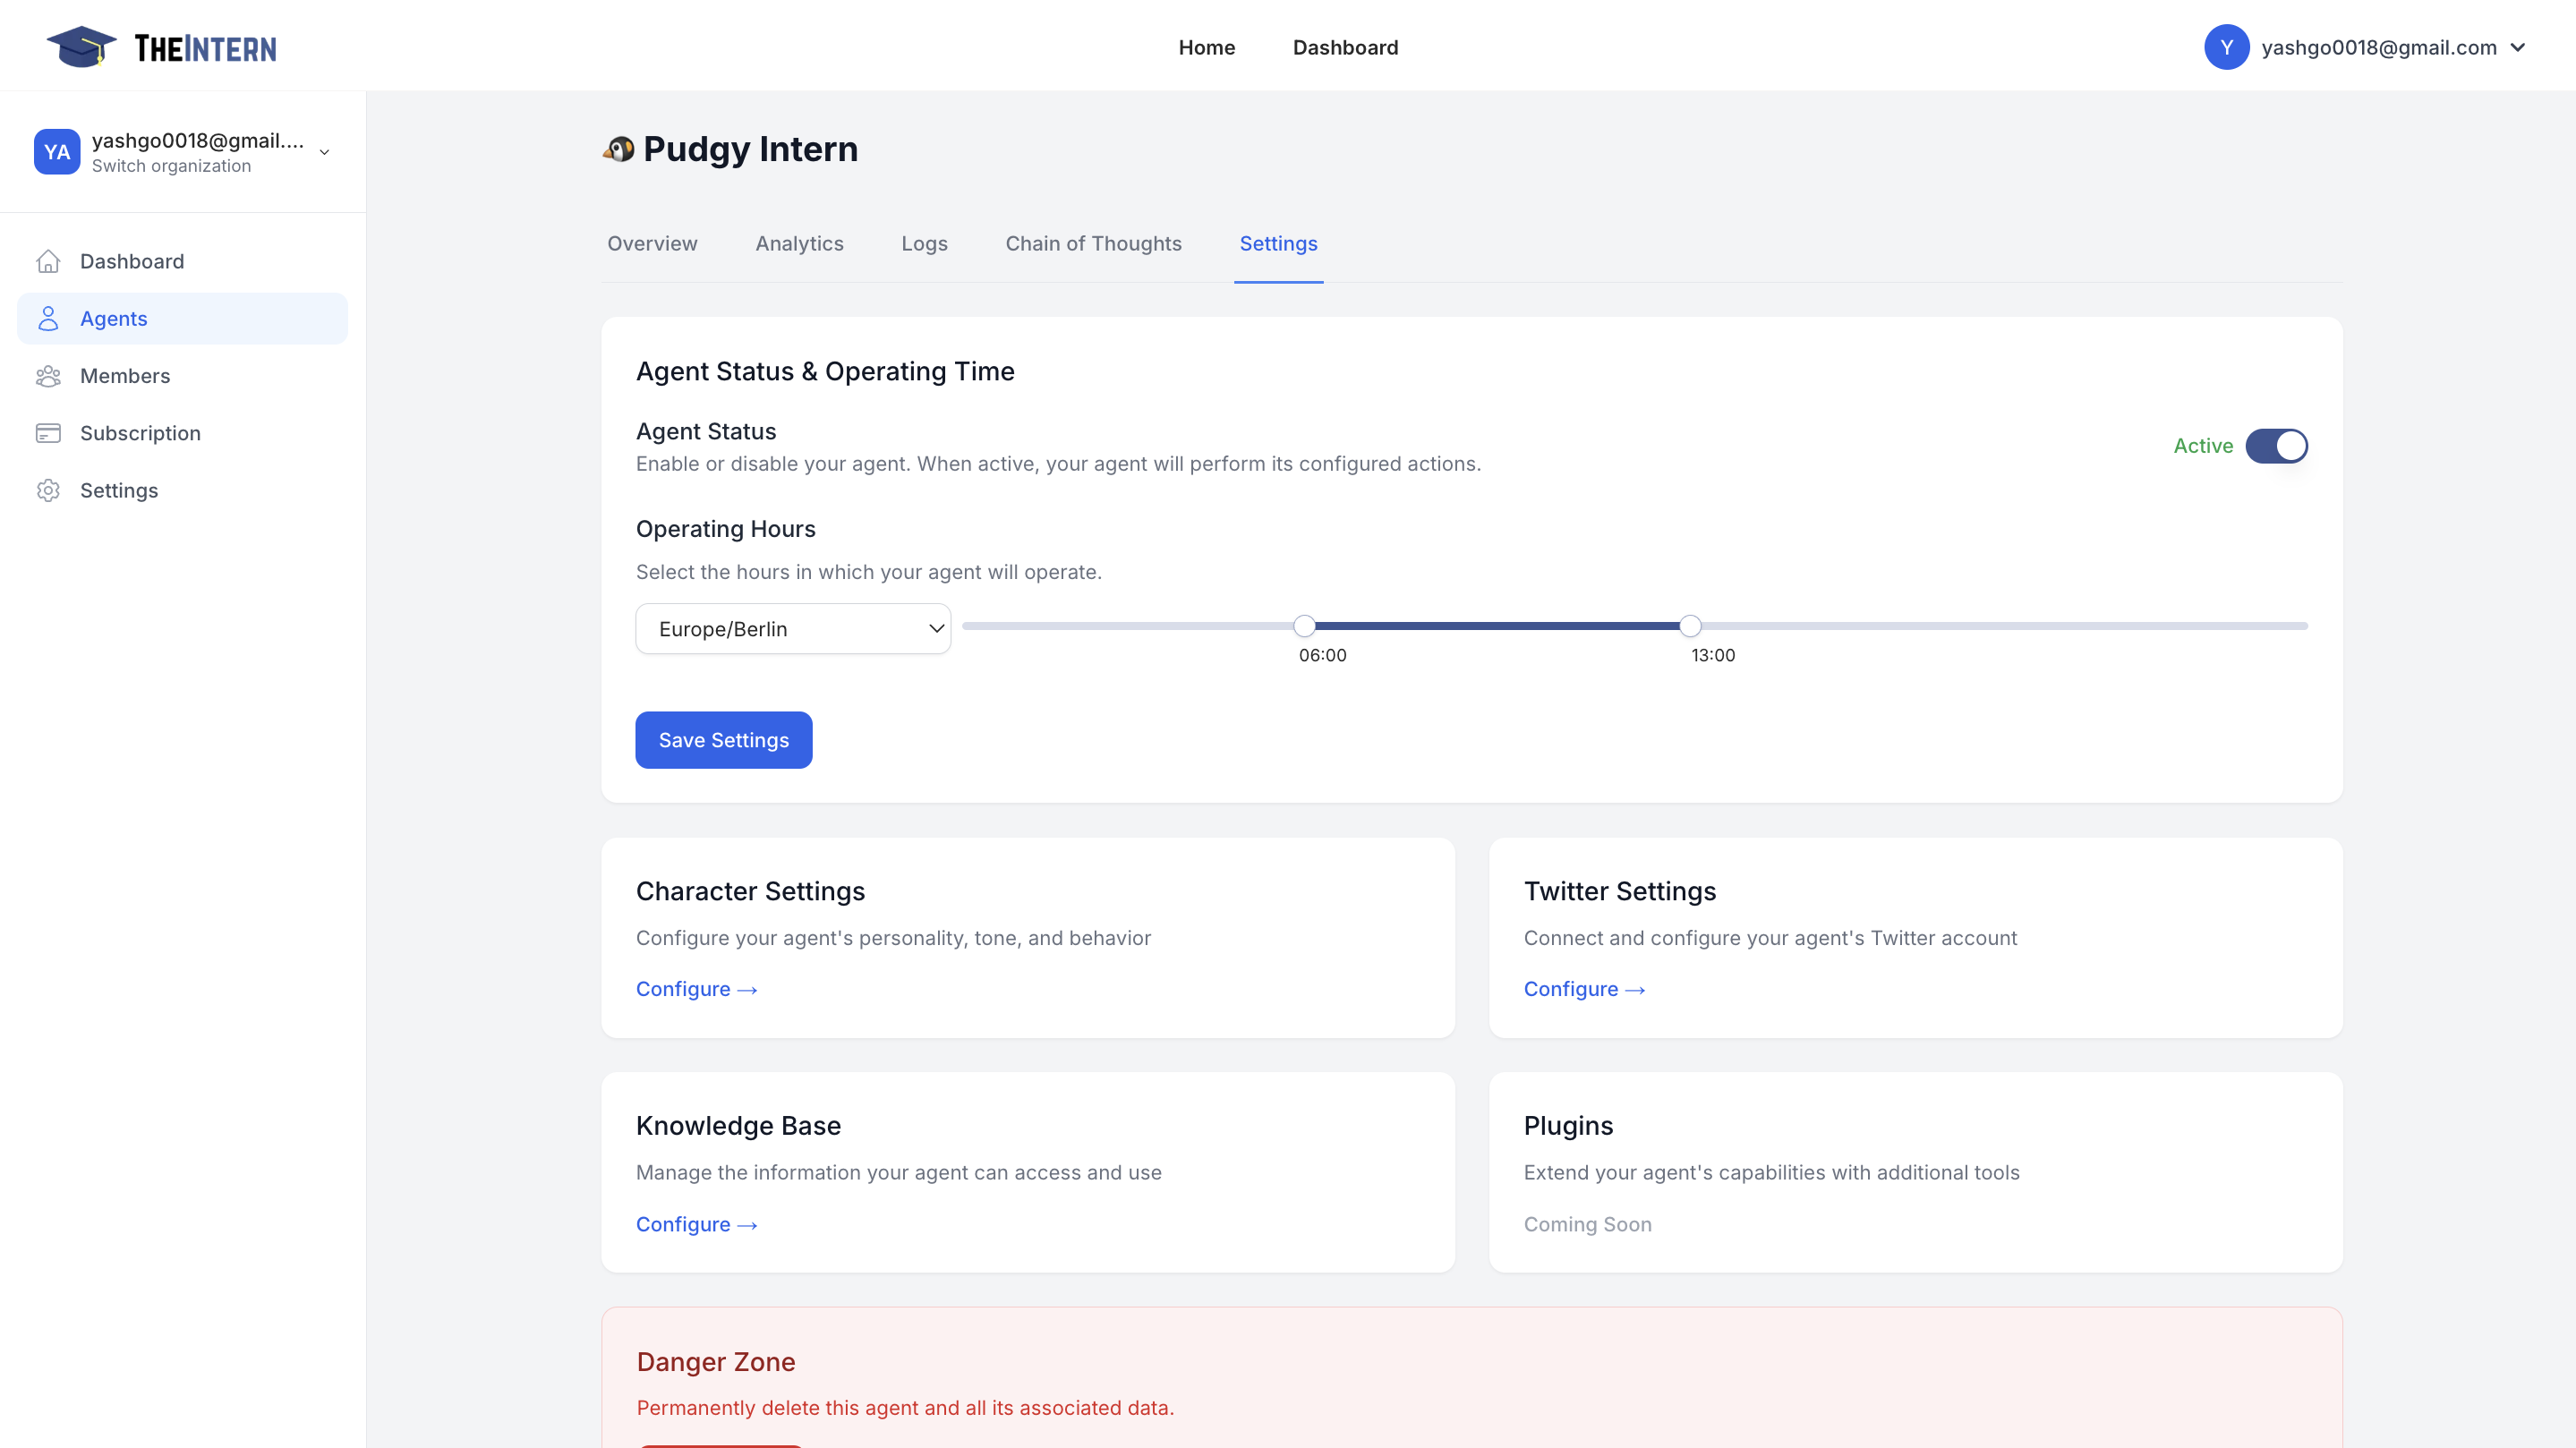Open the Europe/Berlin timezone dropdown
2576x1448 pixels.
[x=793, y=629]
